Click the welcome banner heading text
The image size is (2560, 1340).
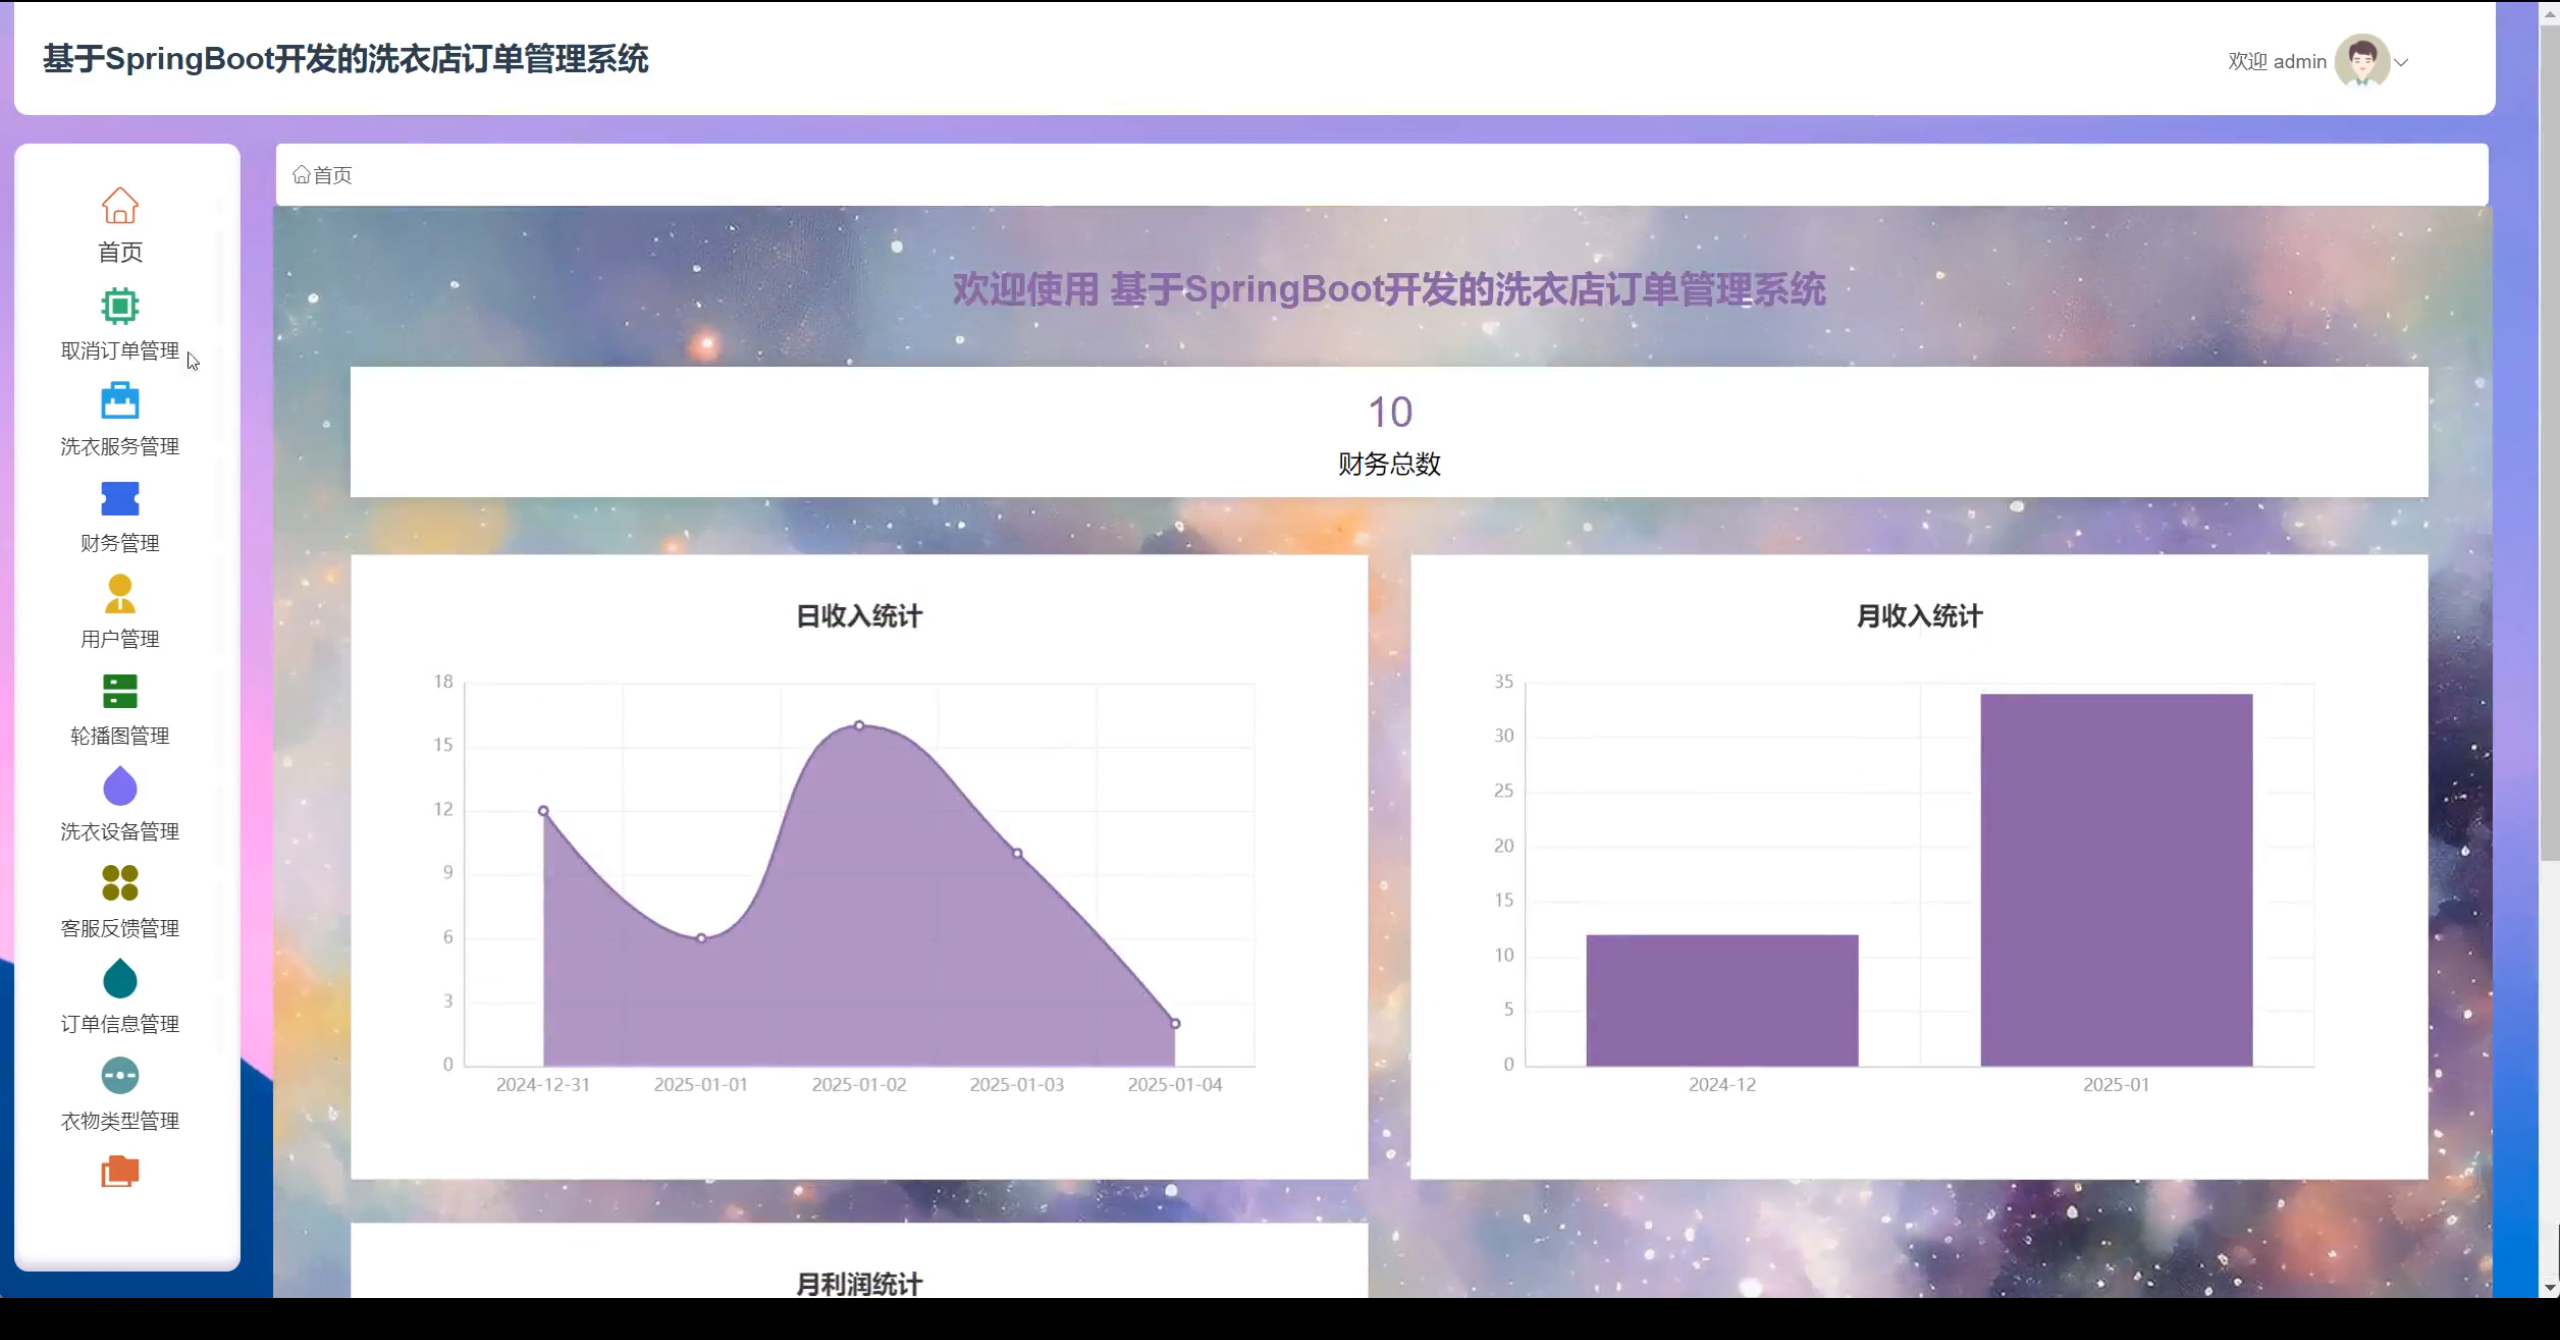[1389, 289]
